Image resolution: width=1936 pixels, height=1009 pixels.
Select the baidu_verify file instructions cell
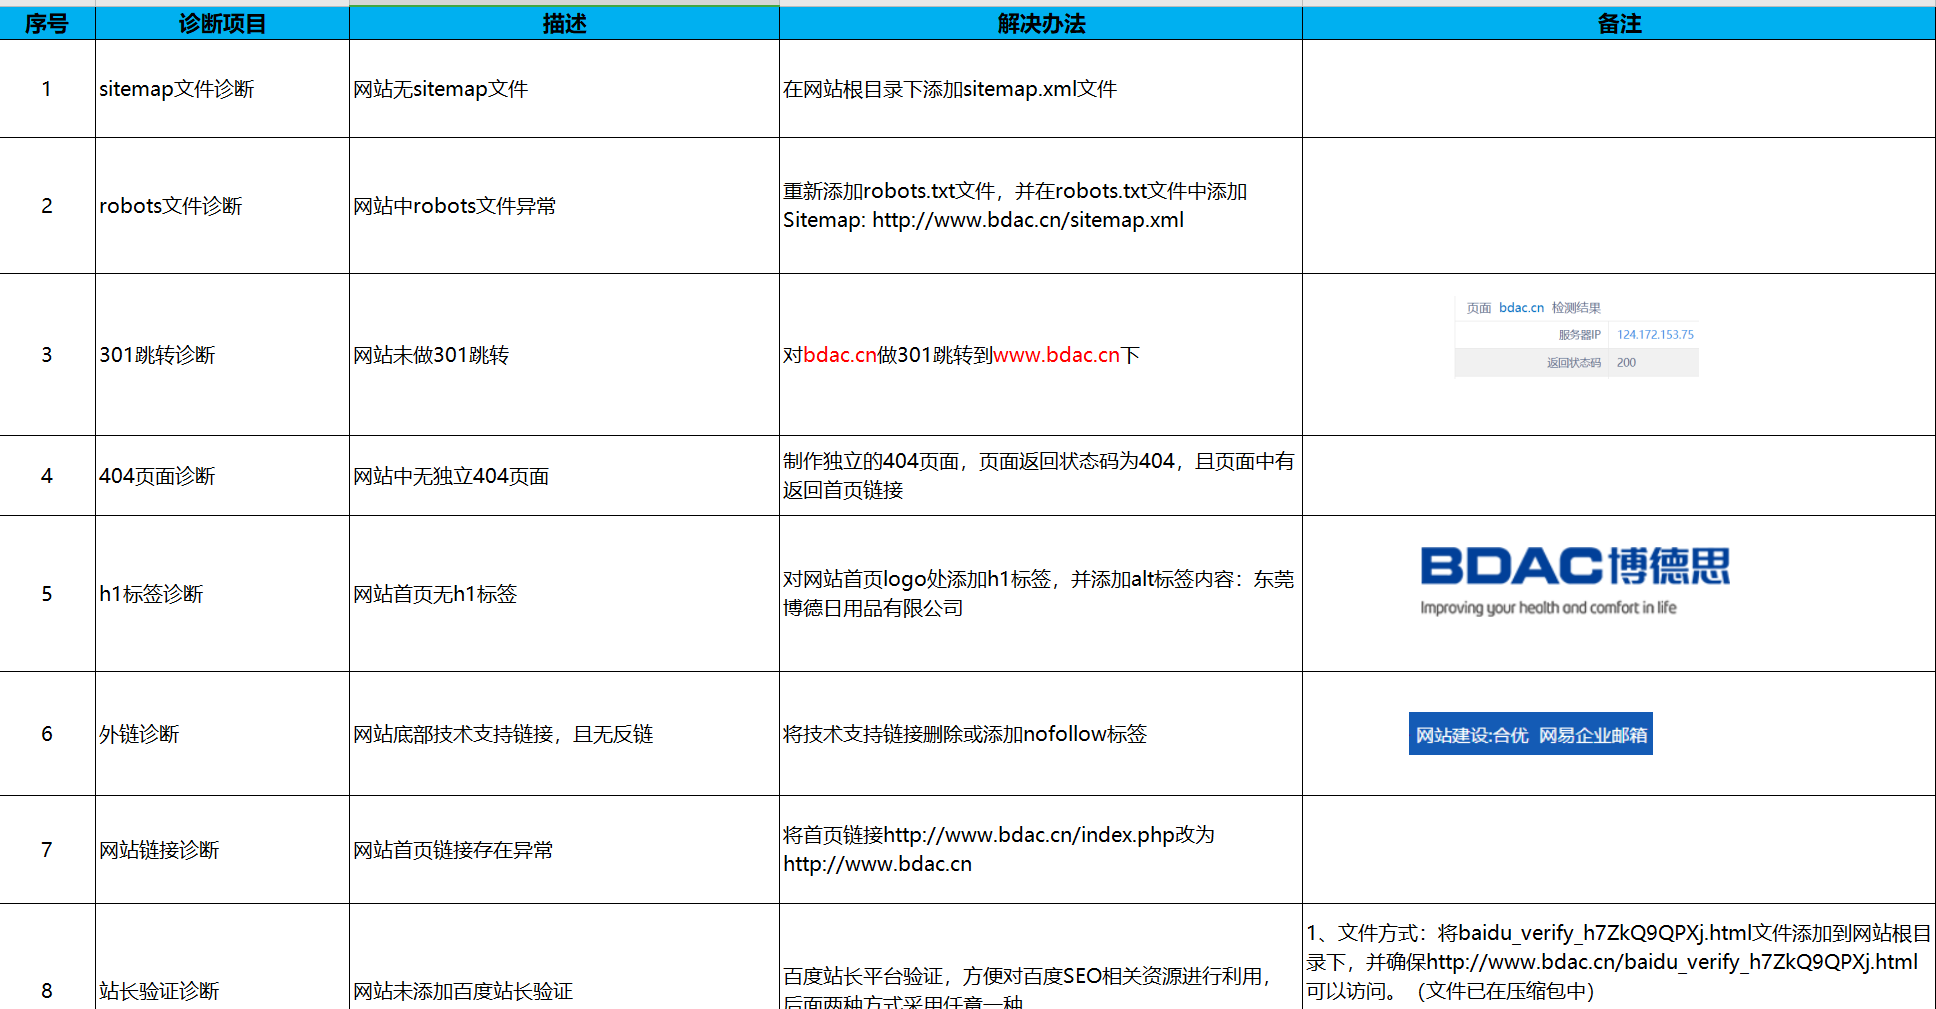[x=1618, y=961]
